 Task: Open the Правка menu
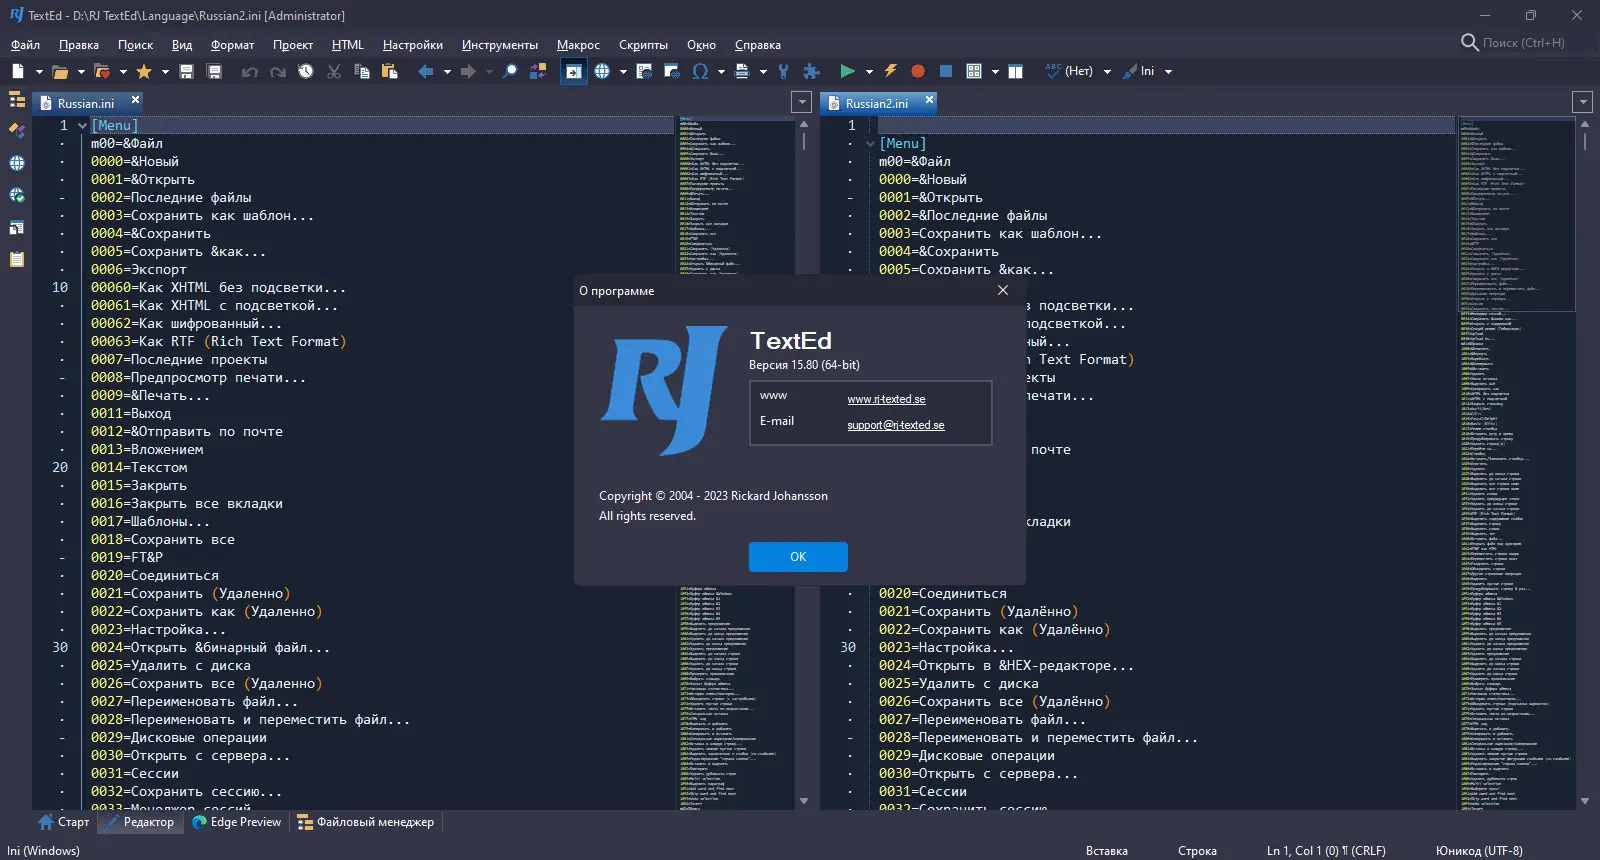(x=79, y=45)
